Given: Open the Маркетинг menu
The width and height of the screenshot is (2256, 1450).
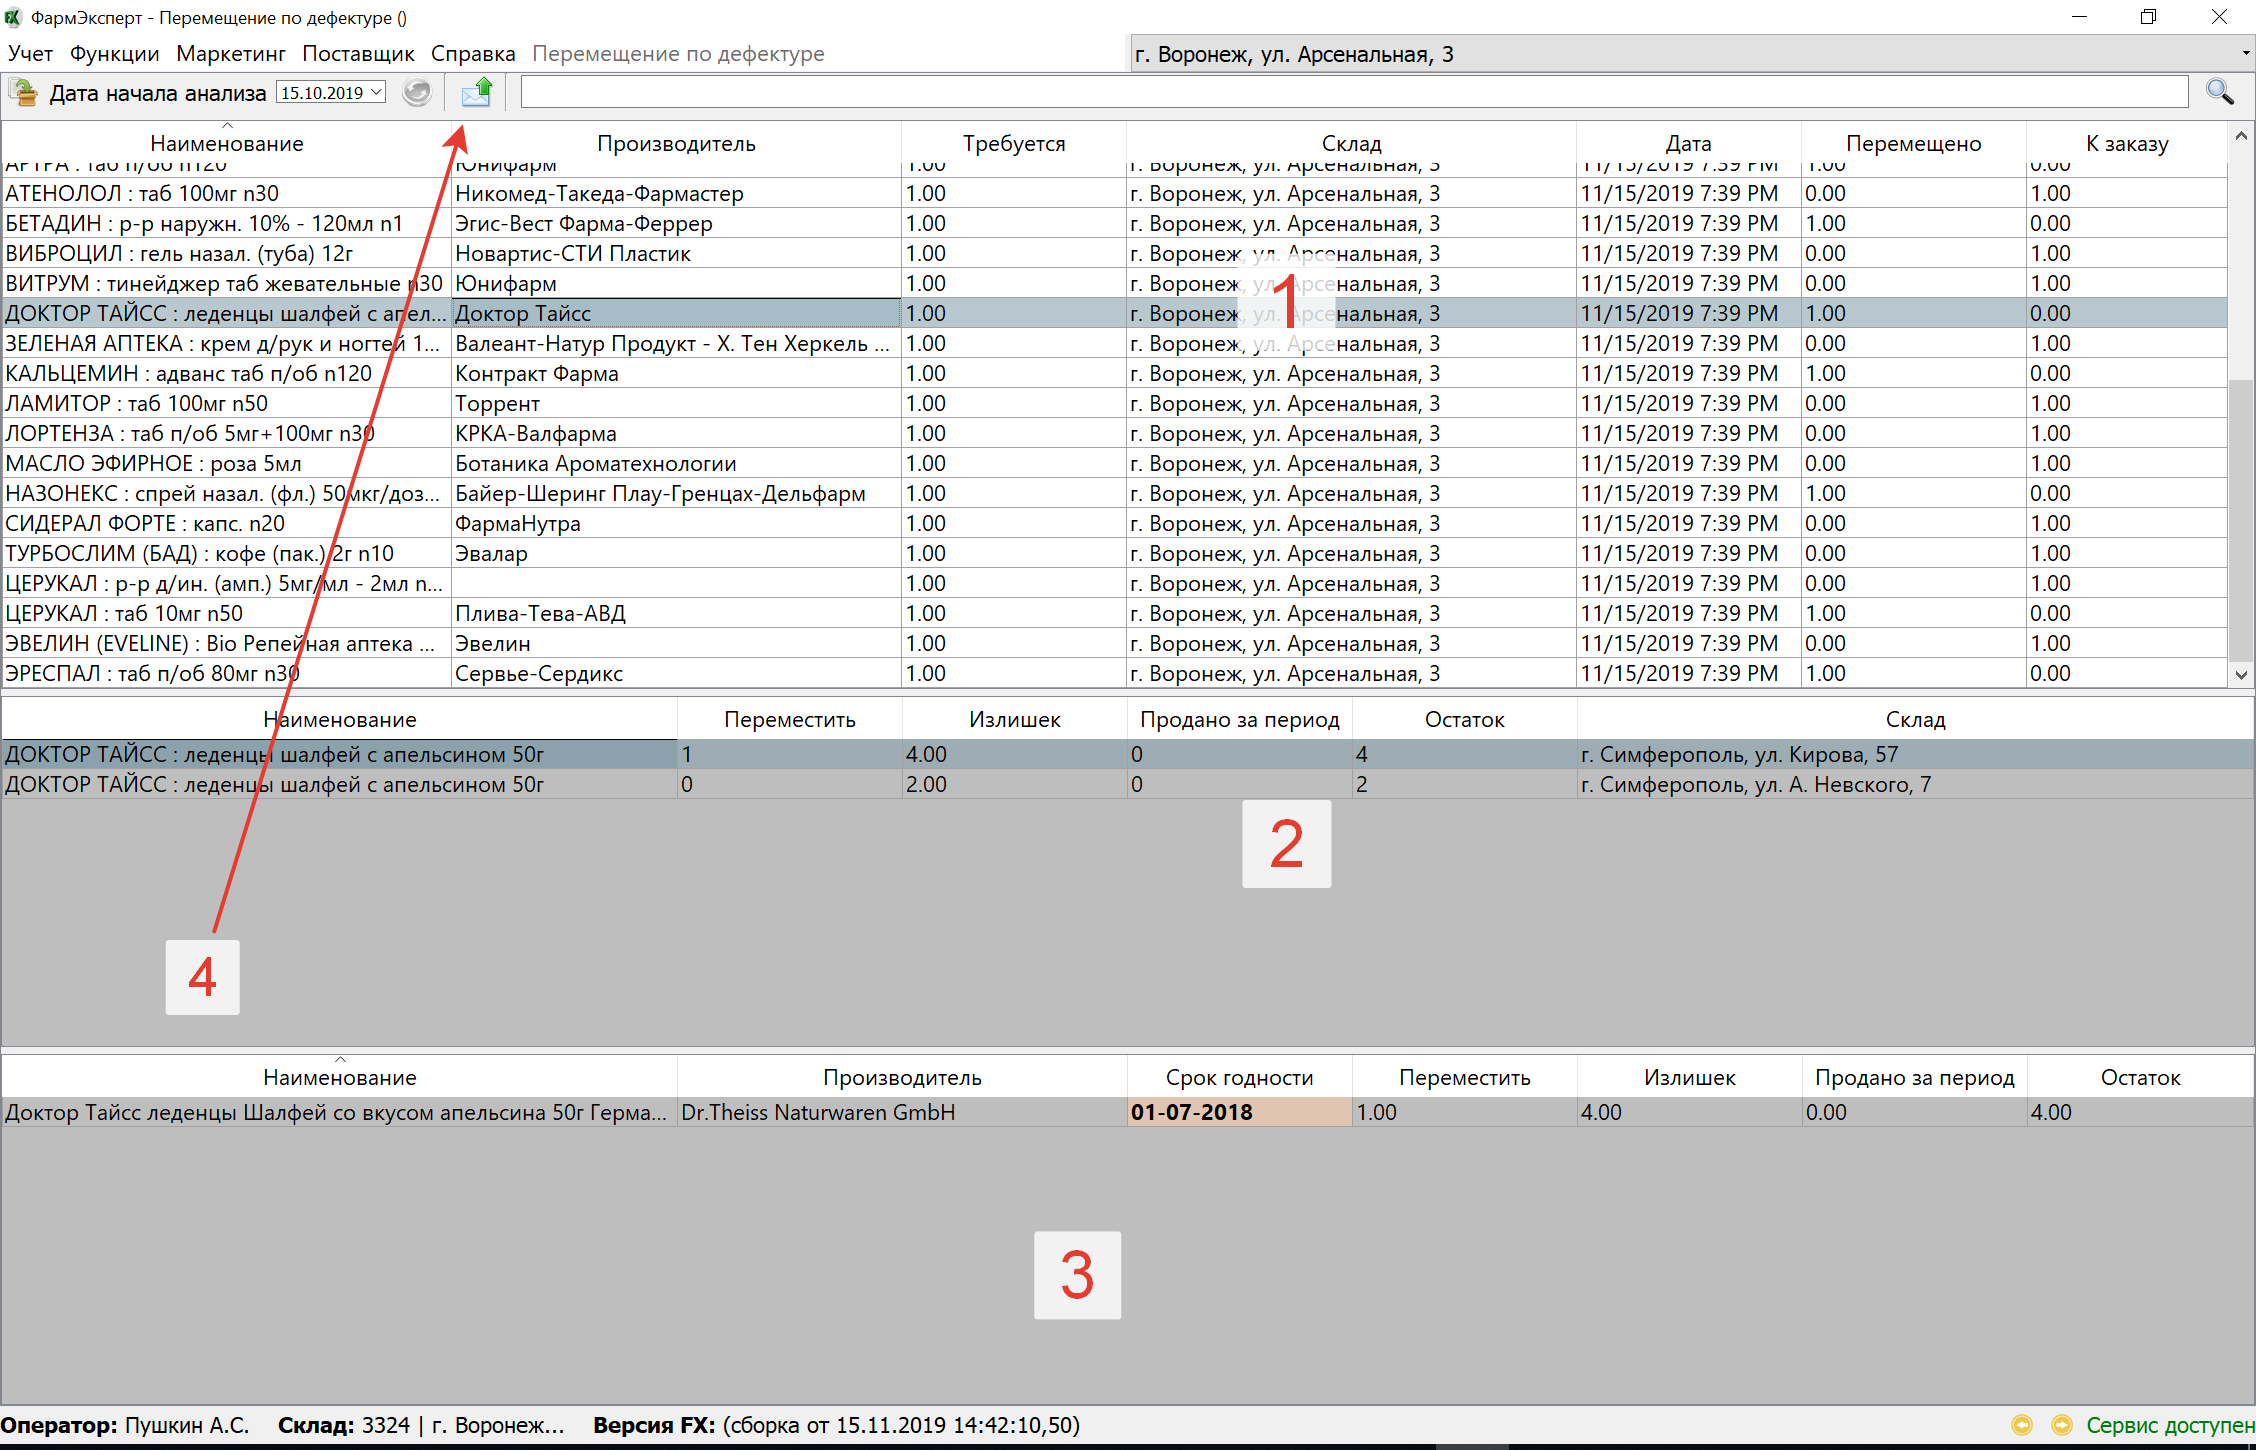Looking at the screenshot, I should click(x=230, y=54).
